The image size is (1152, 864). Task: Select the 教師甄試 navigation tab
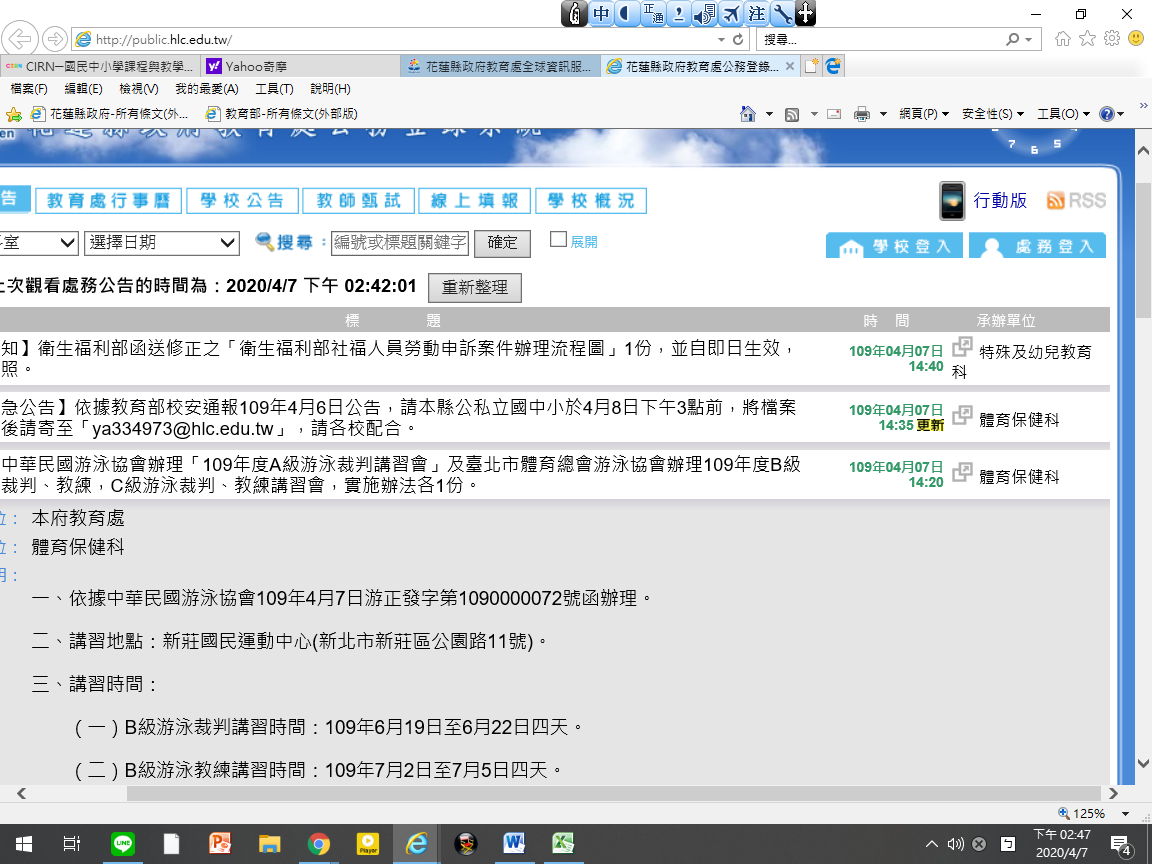tap(358, 201)
